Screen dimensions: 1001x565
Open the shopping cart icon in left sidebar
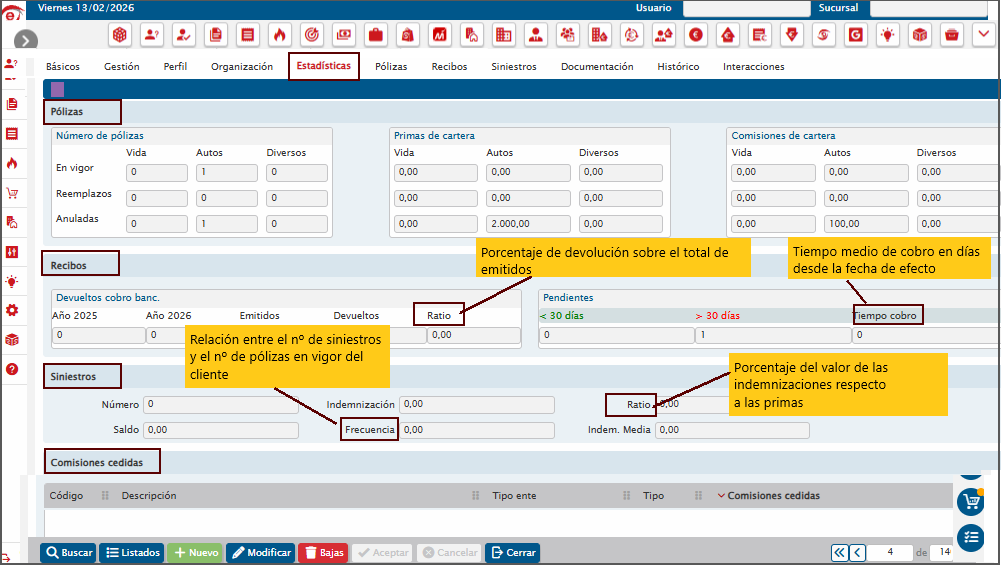point(11,193)
